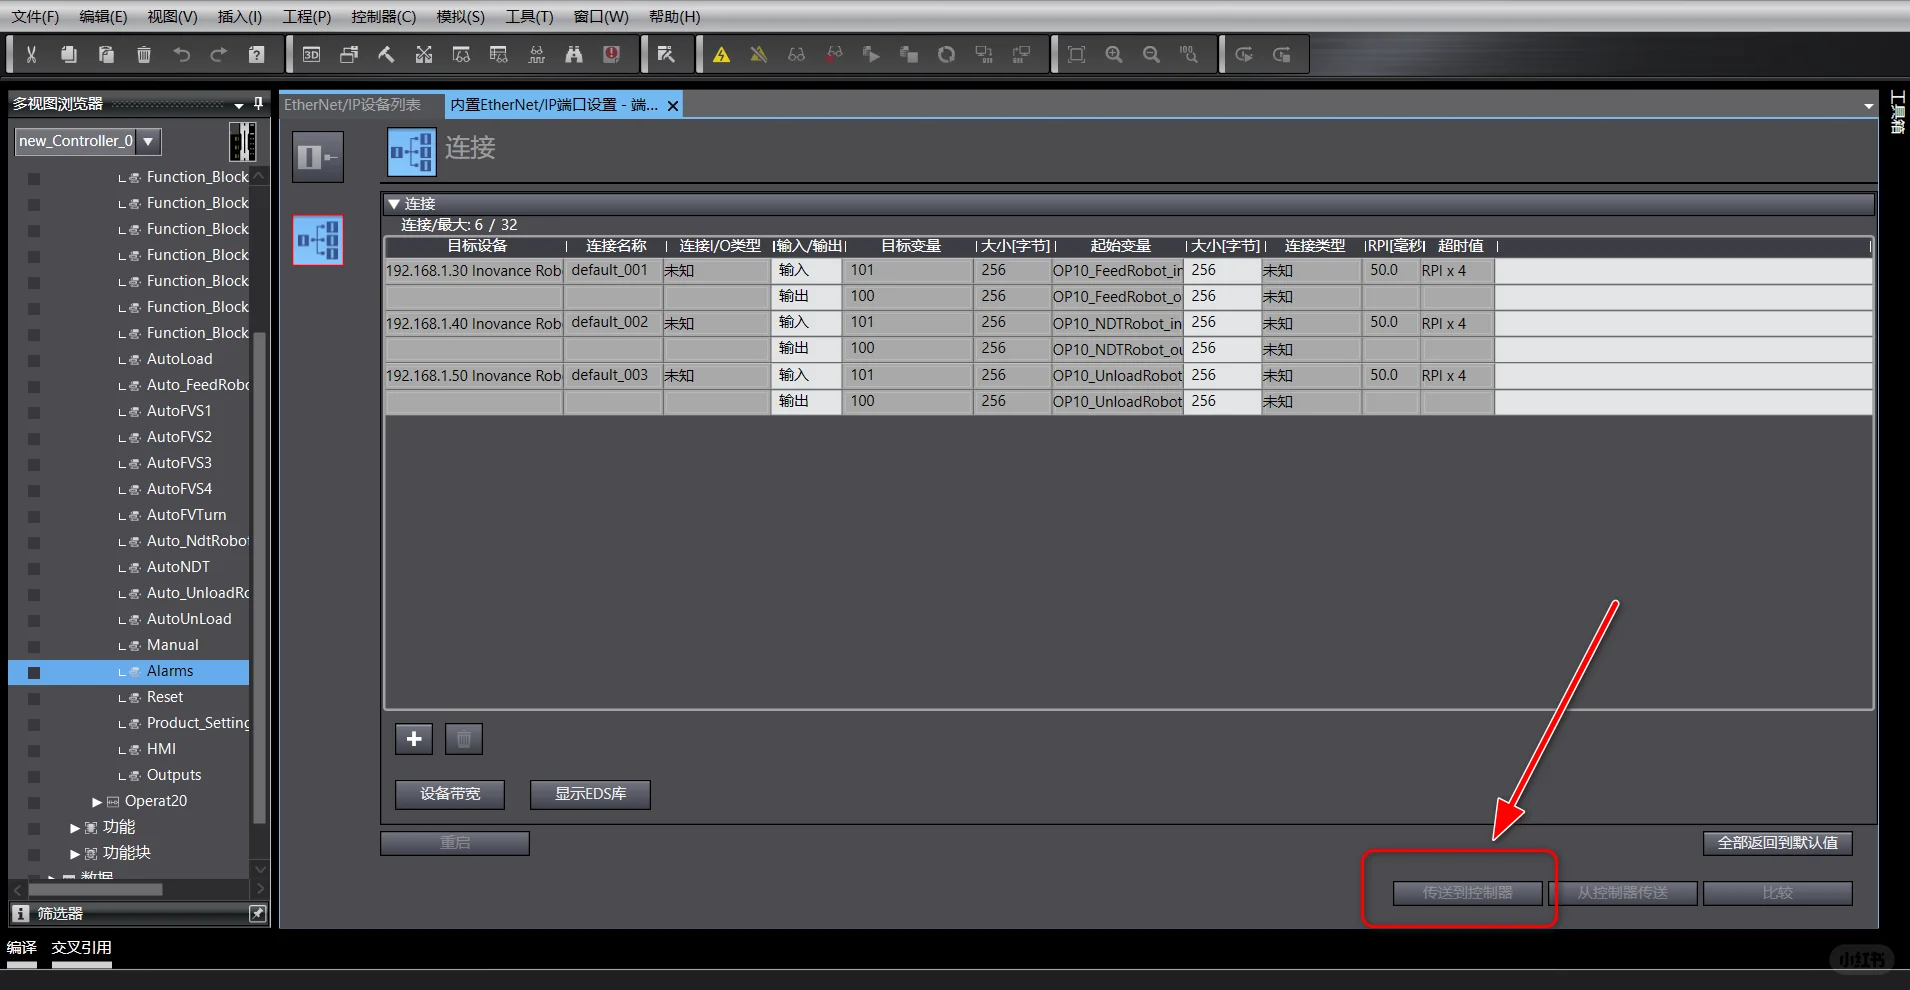Click the build hammer icon
The width and height of the screenshot is (1910, 990).
(386, 55)
